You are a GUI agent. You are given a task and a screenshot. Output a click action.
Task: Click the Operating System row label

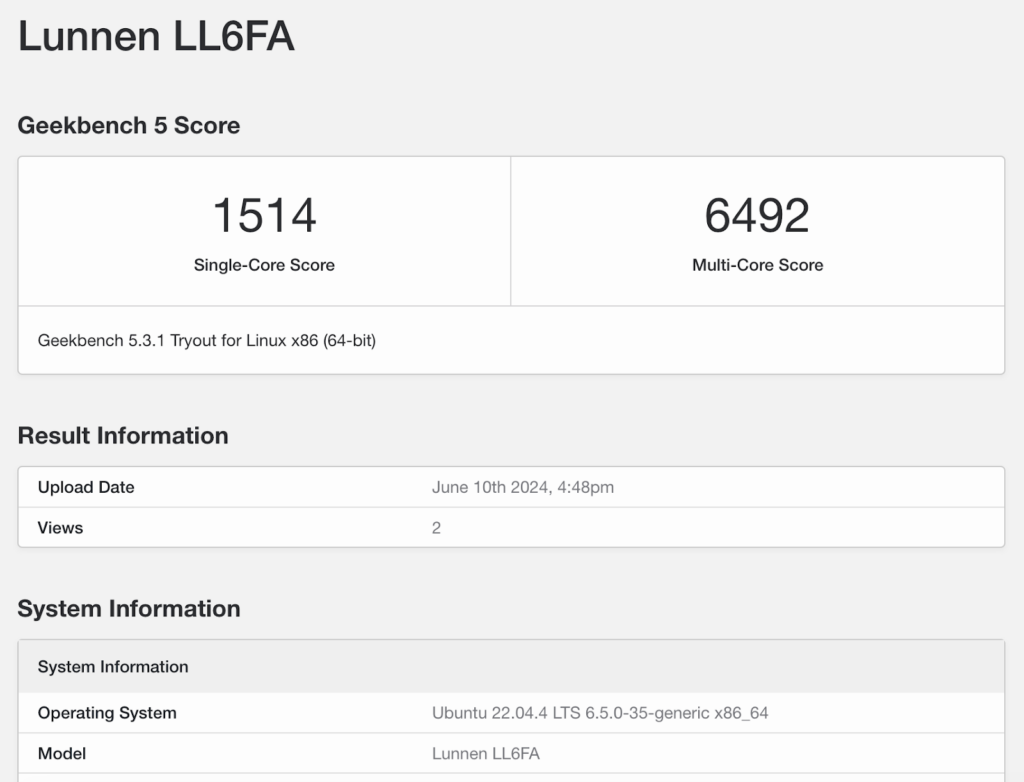[x=107, y=713]
